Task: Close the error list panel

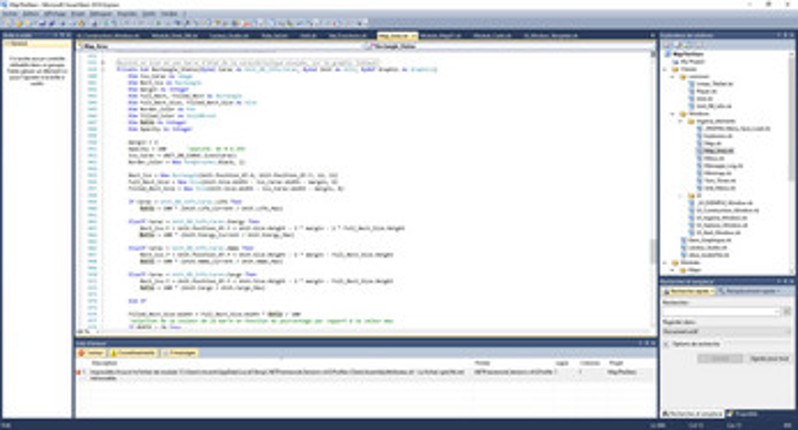Action: coord(653,343)
